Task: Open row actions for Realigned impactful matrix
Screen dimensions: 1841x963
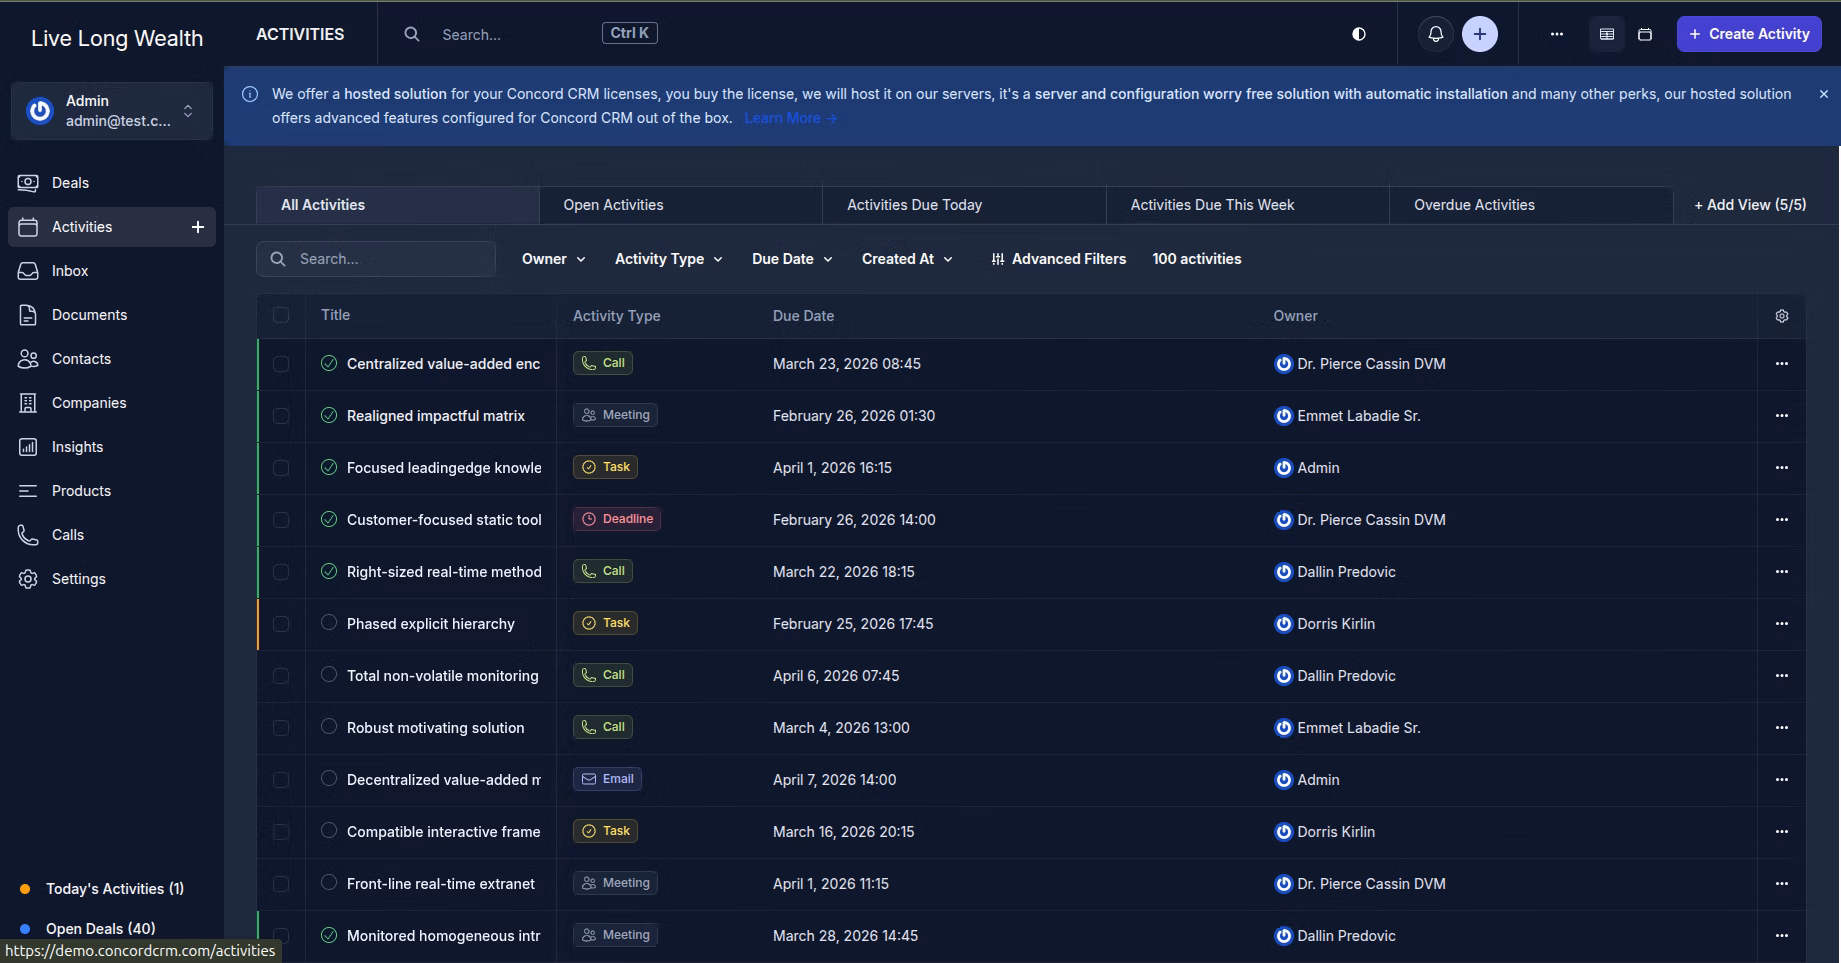Action: [x=1781, y=416]
